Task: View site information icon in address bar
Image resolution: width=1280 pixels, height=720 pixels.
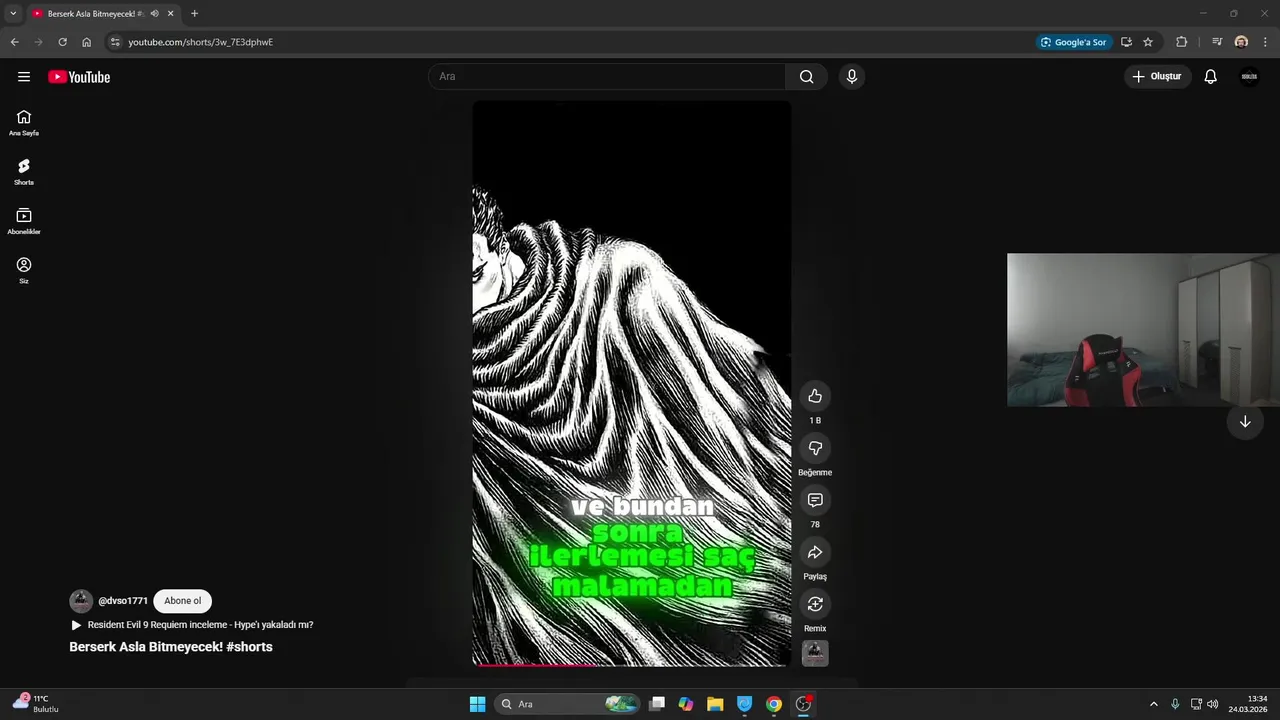Action: tap(115, 42)
